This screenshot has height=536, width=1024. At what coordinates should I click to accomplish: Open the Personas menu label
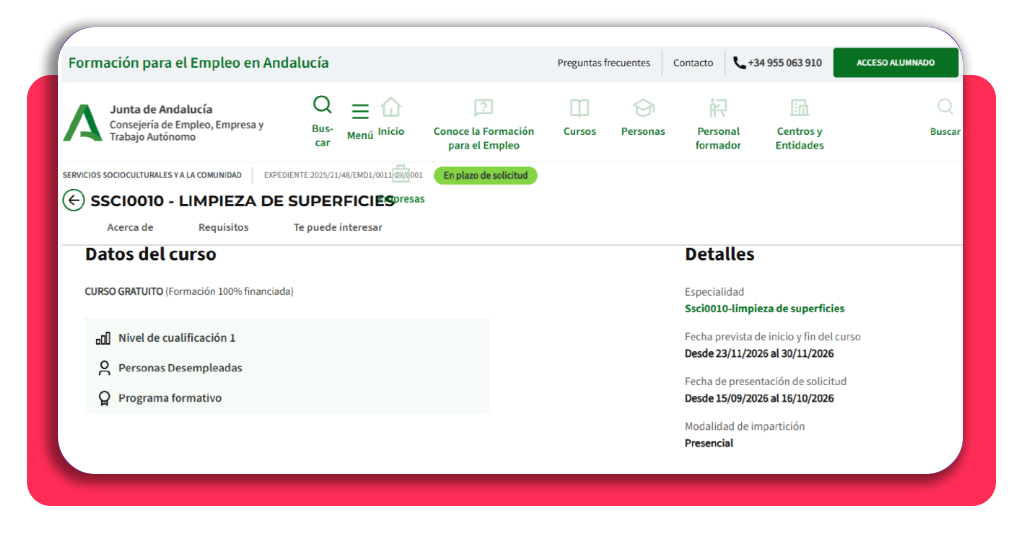coord(643,131)
